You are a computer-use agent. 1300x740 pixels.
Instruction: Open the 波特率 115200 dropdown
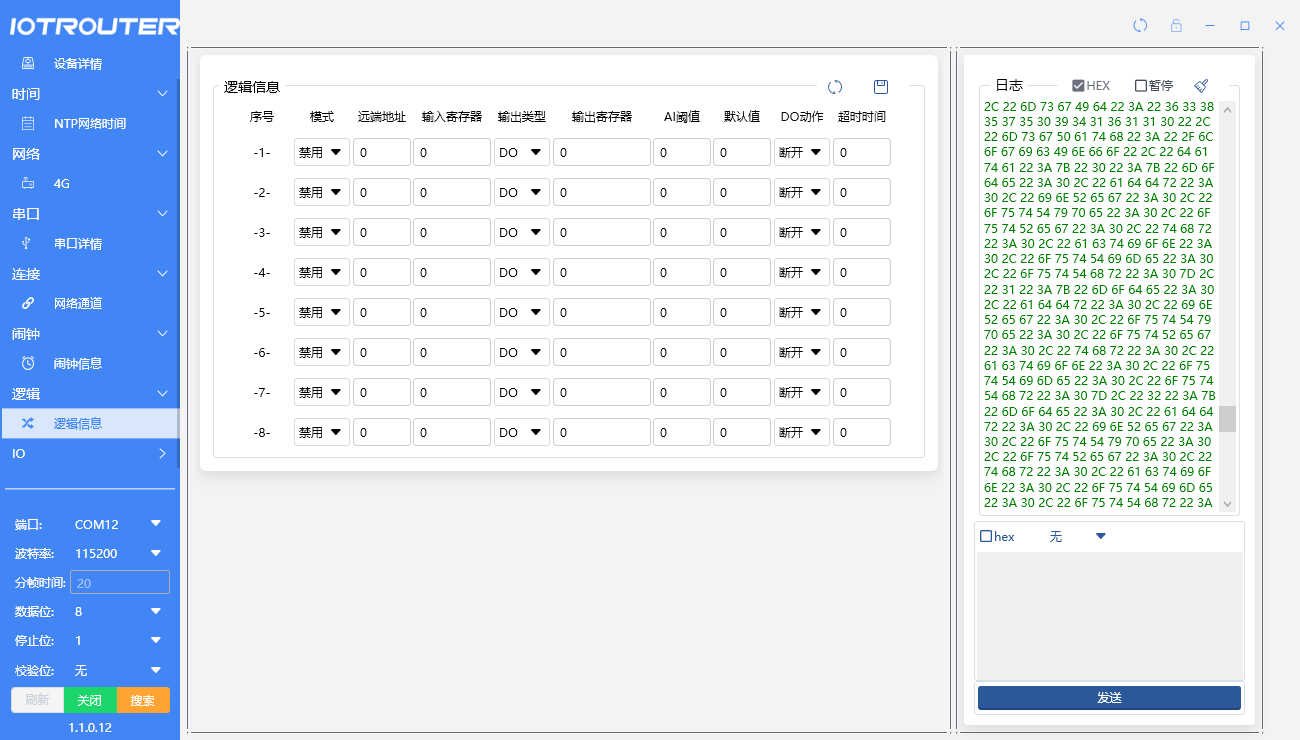(117, 553)
